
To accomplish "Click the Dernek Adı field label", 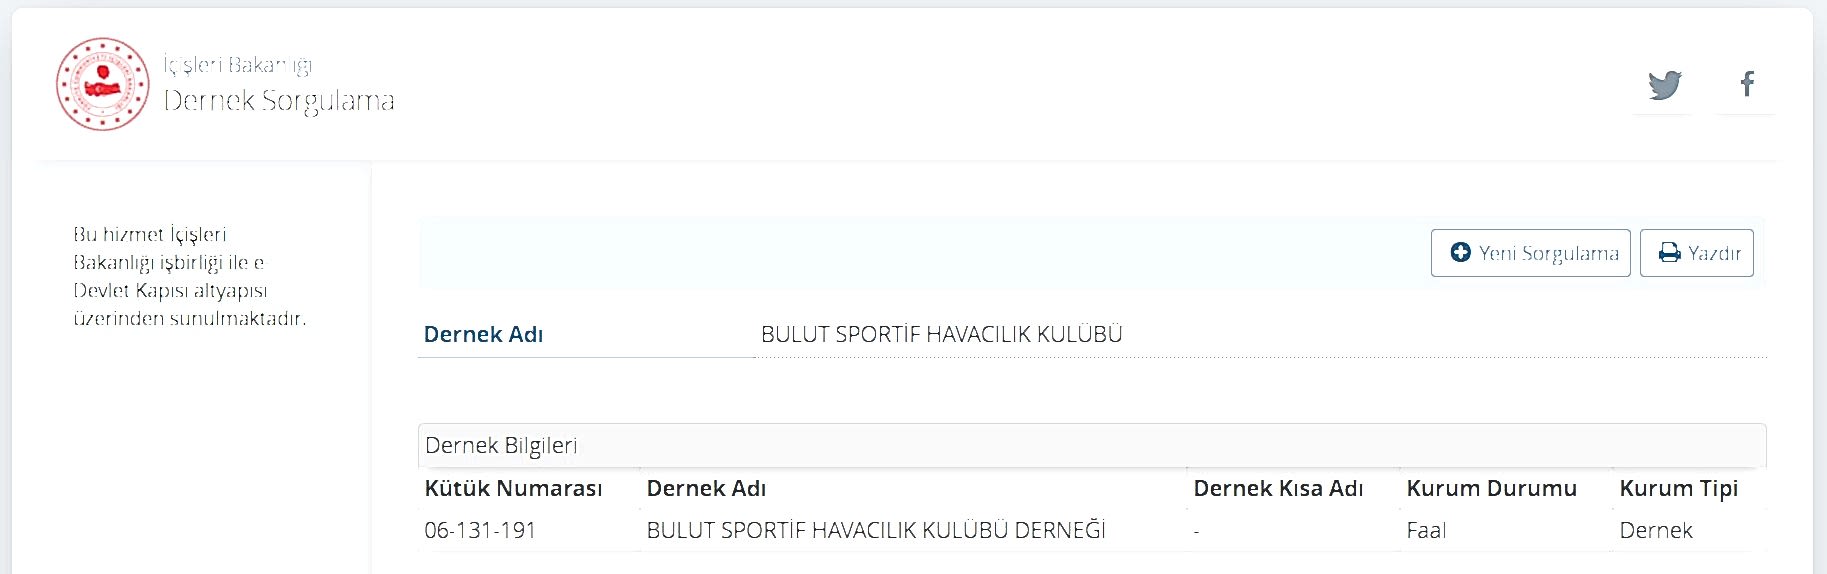I will coord(484,334).
